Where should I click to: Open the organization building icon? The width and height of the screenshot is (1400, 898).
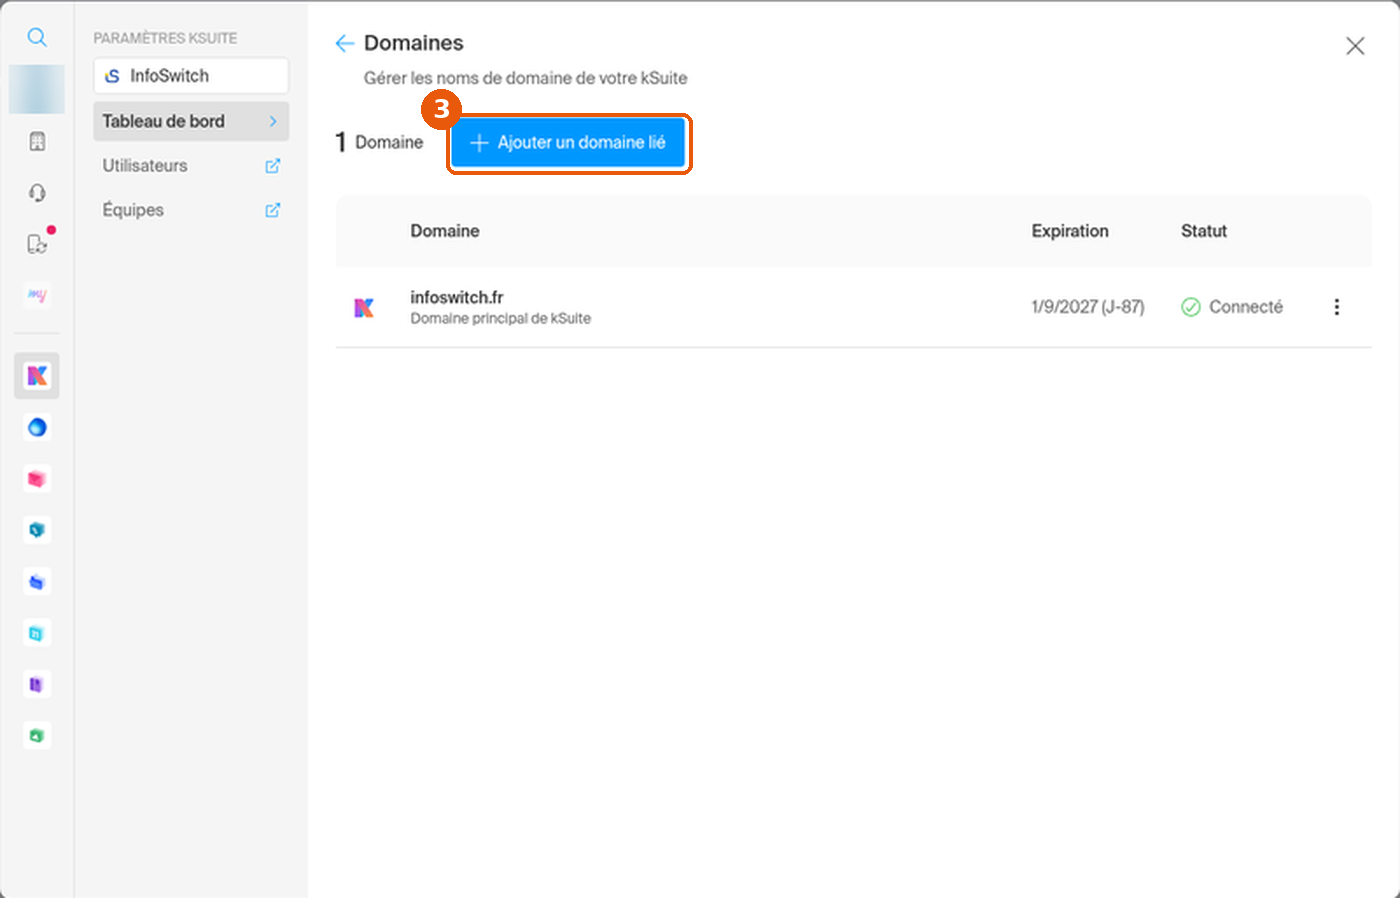coord(37,141)
